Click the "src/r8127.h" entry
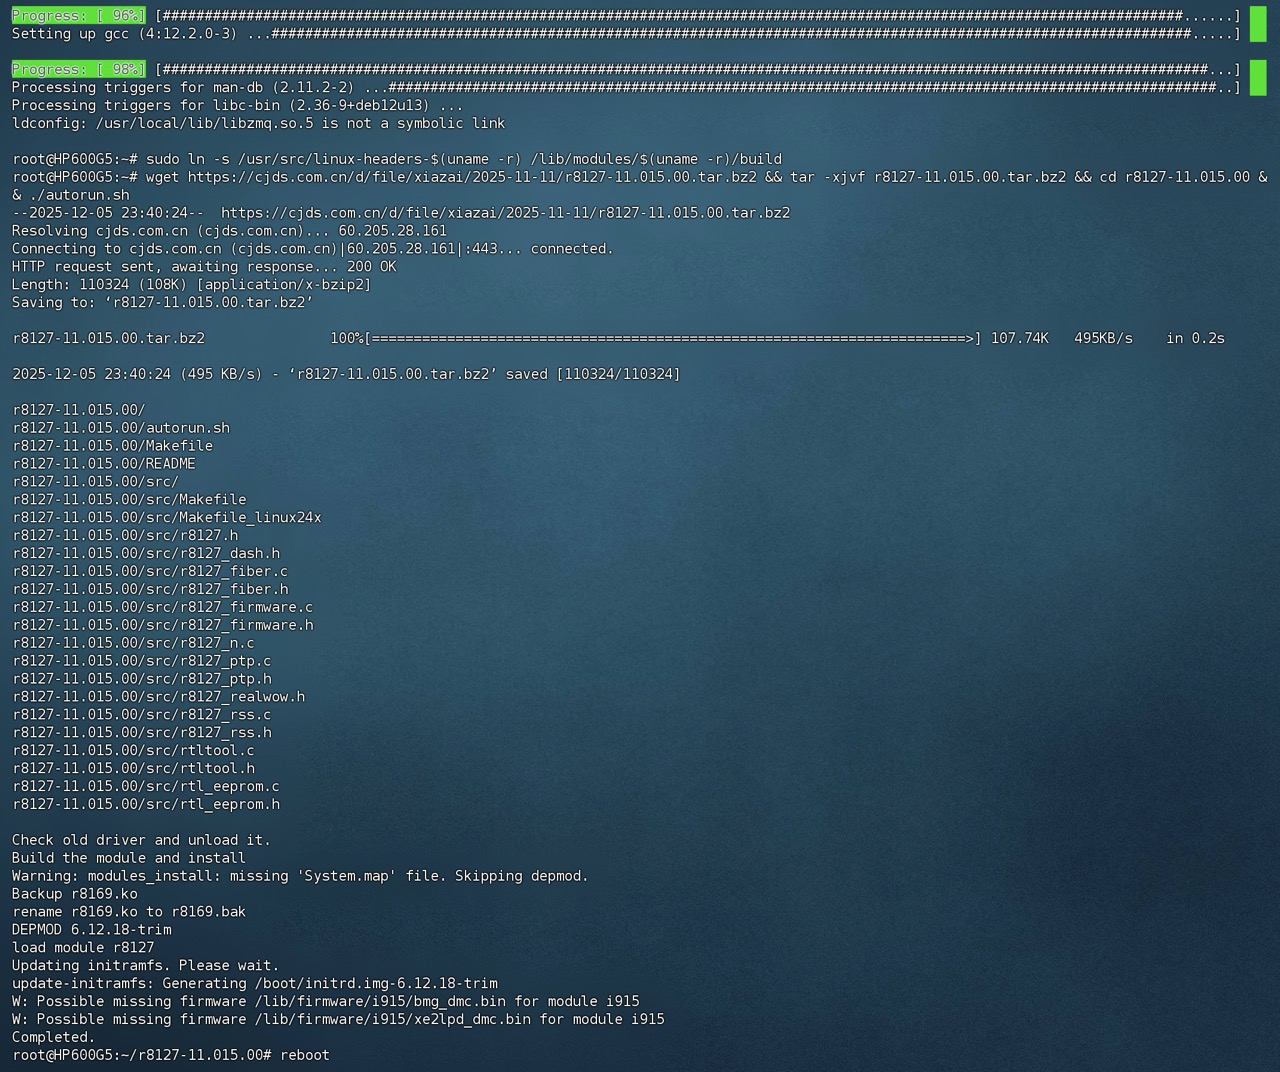 pos(125,536)
